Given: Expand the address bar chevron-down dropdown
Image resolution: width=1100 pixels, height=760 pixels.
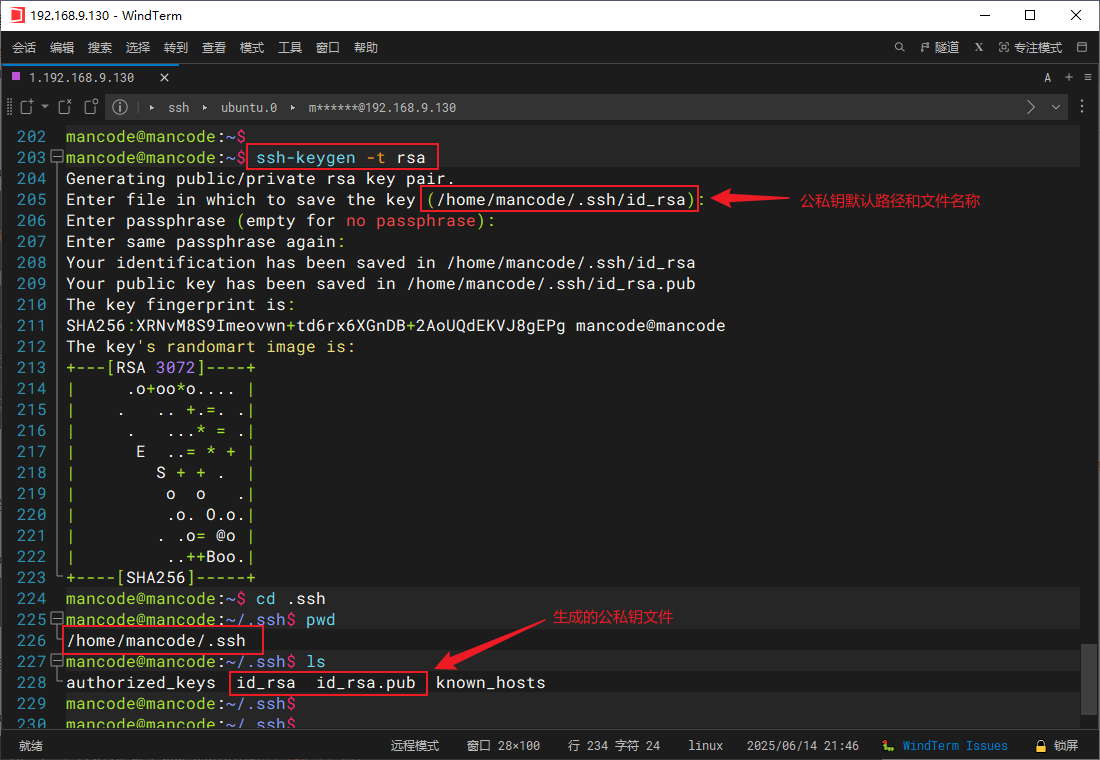Looking at the screenshot, I should click(x=1056, y=107).
